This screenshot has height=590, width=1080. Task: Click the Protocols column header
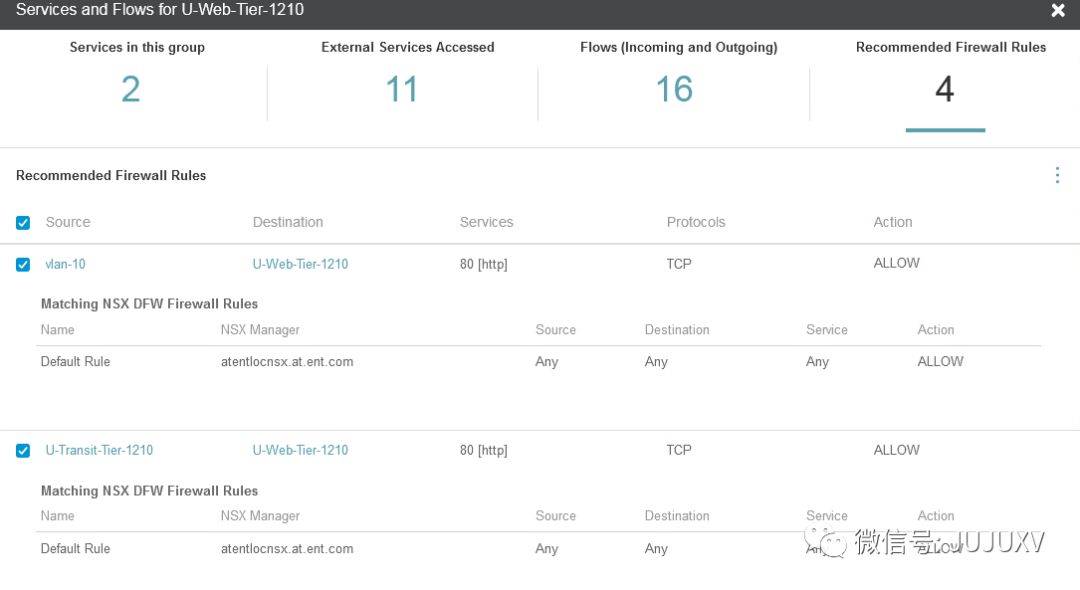pos(696,222)
